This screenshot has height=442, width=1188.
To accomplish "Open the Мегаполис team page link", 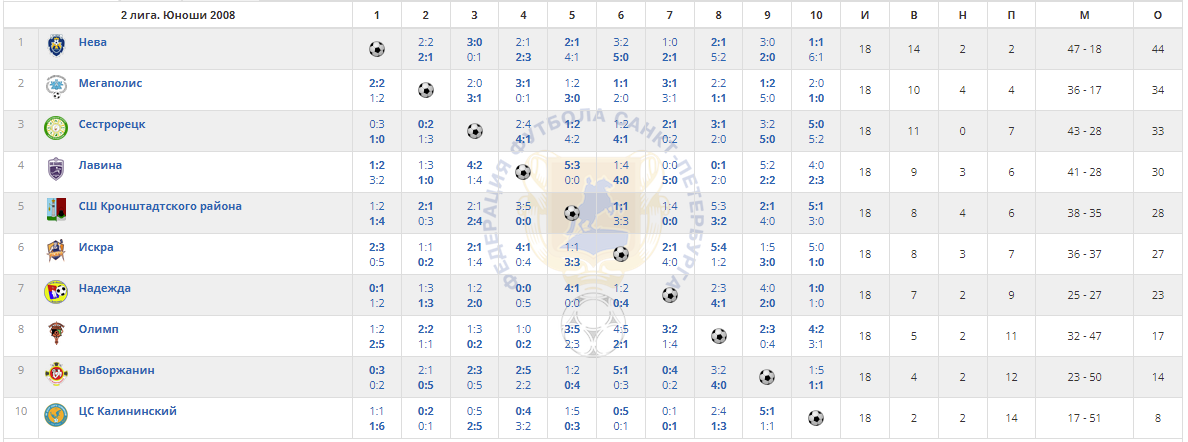I will pyautogui.click(x=111, y=83).
